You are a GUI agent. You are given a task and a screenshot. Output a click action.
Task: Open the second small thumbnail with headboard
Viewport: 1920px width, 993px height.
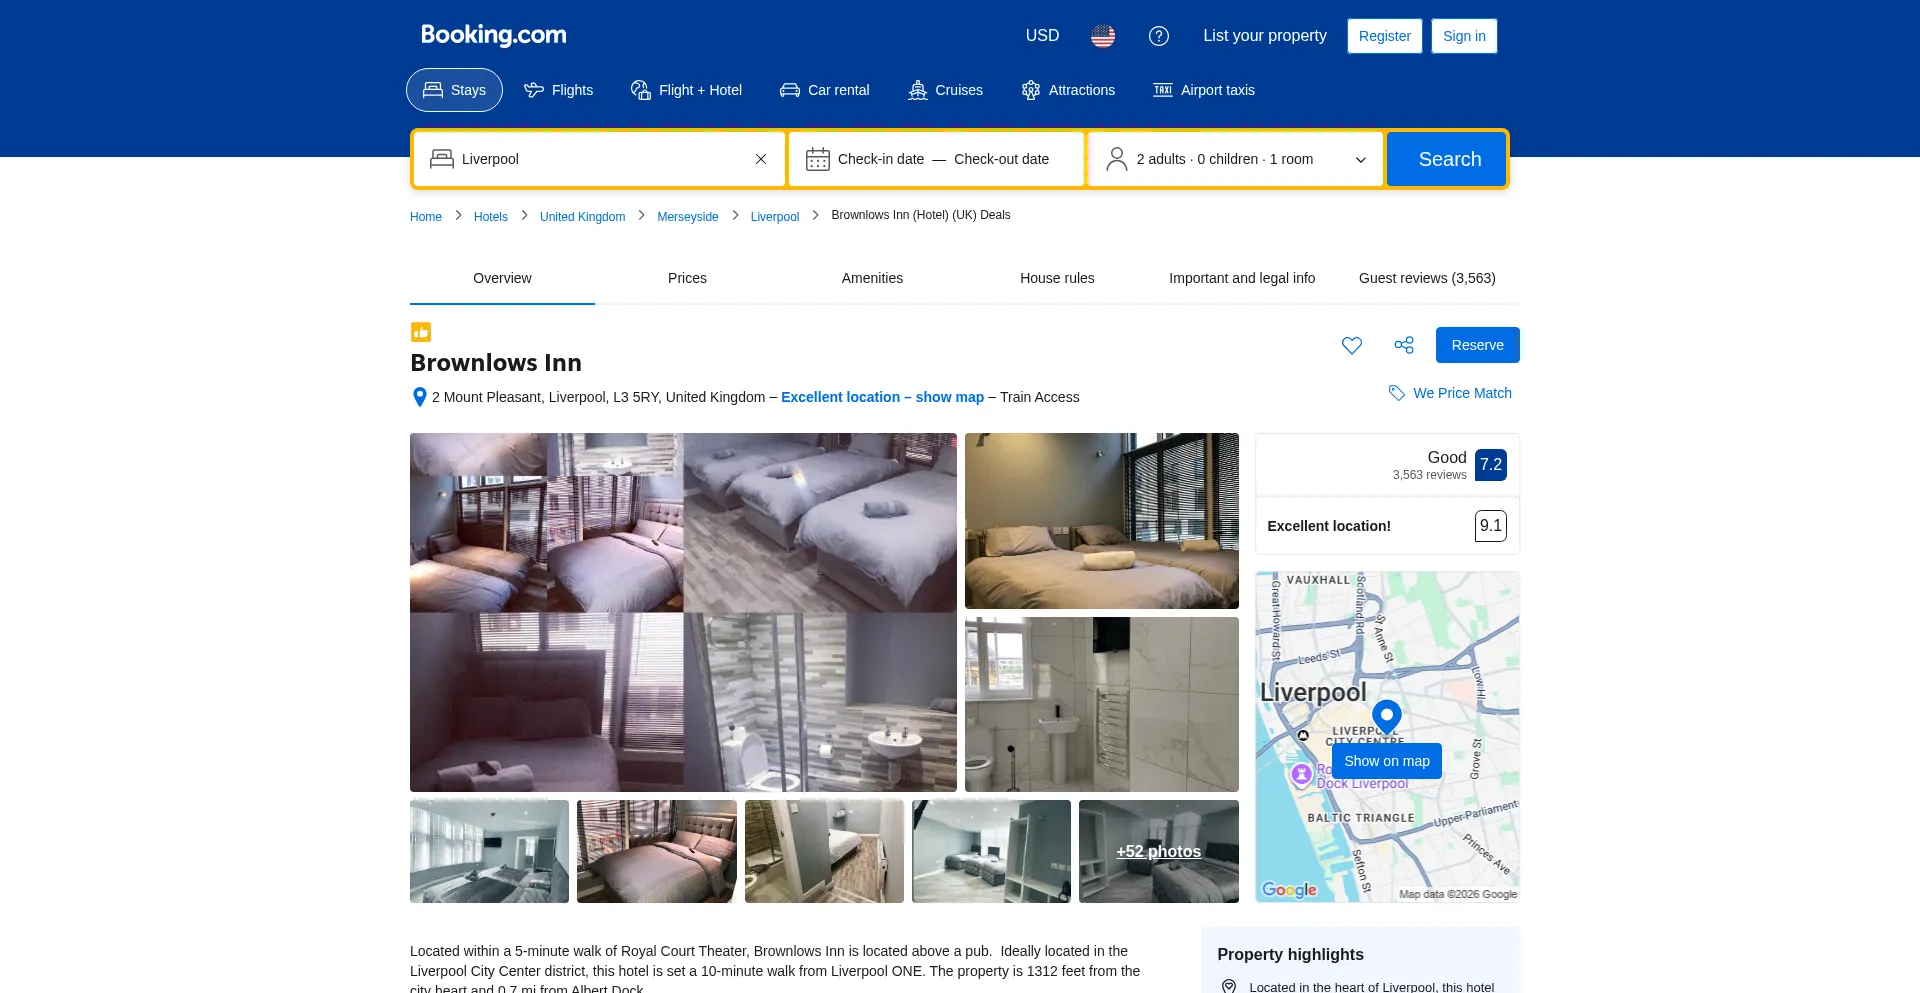click(x=656, y=851)
